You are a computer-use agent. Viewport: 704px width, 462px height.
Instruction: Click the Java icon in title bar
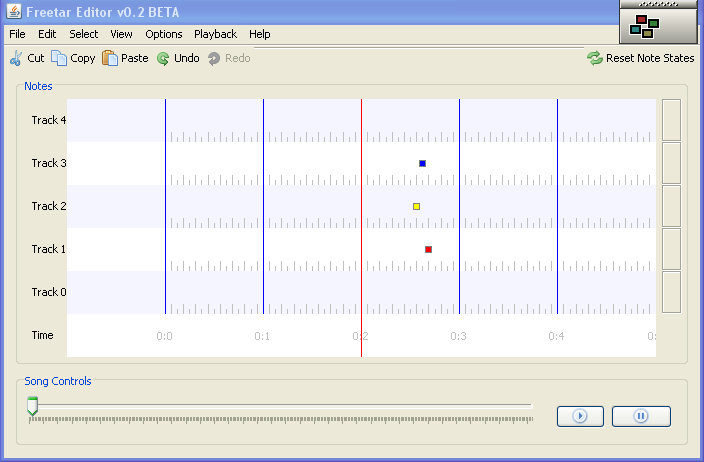pyautogui.click(x=14, y=11)
